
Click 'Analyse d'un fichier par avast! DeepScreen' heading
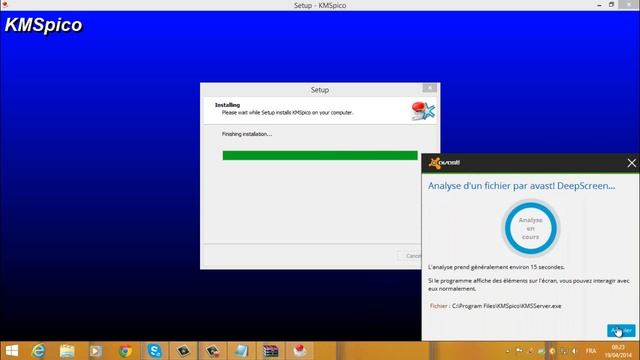[x=522, y=186]
